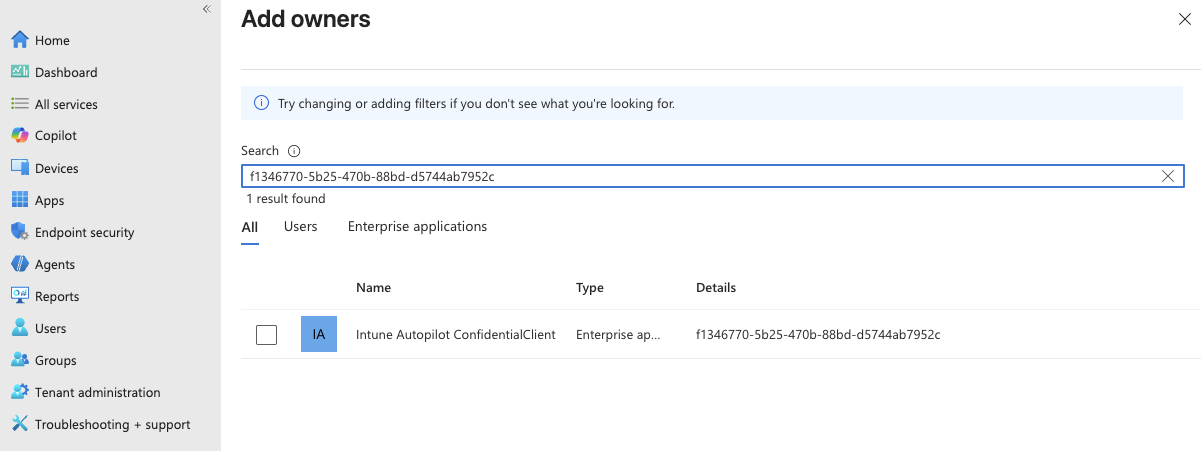Click the f1346770 ID in Details column
The height and width of the screenshot is (451, 1203).
(x=818, y=335)
